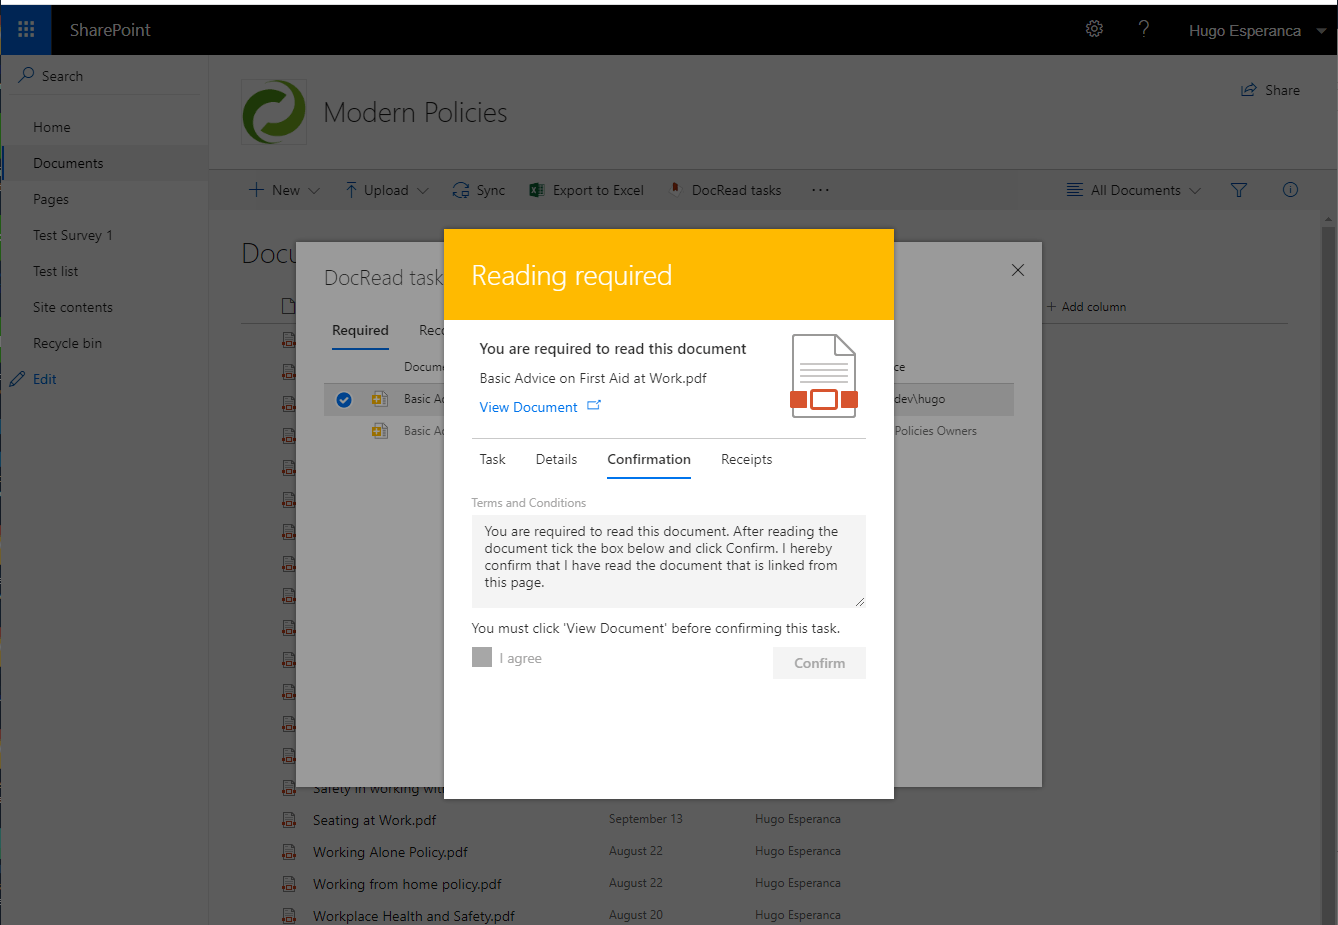Sync the document library

click(478, 189)
